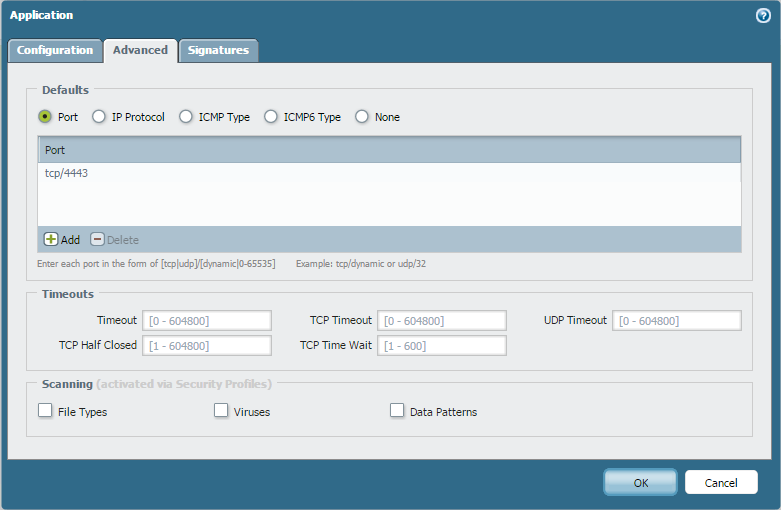The height and width of the screenshot is (510, 781).
Task: Click the green Add plus icon
Action: tap(51, 240)
